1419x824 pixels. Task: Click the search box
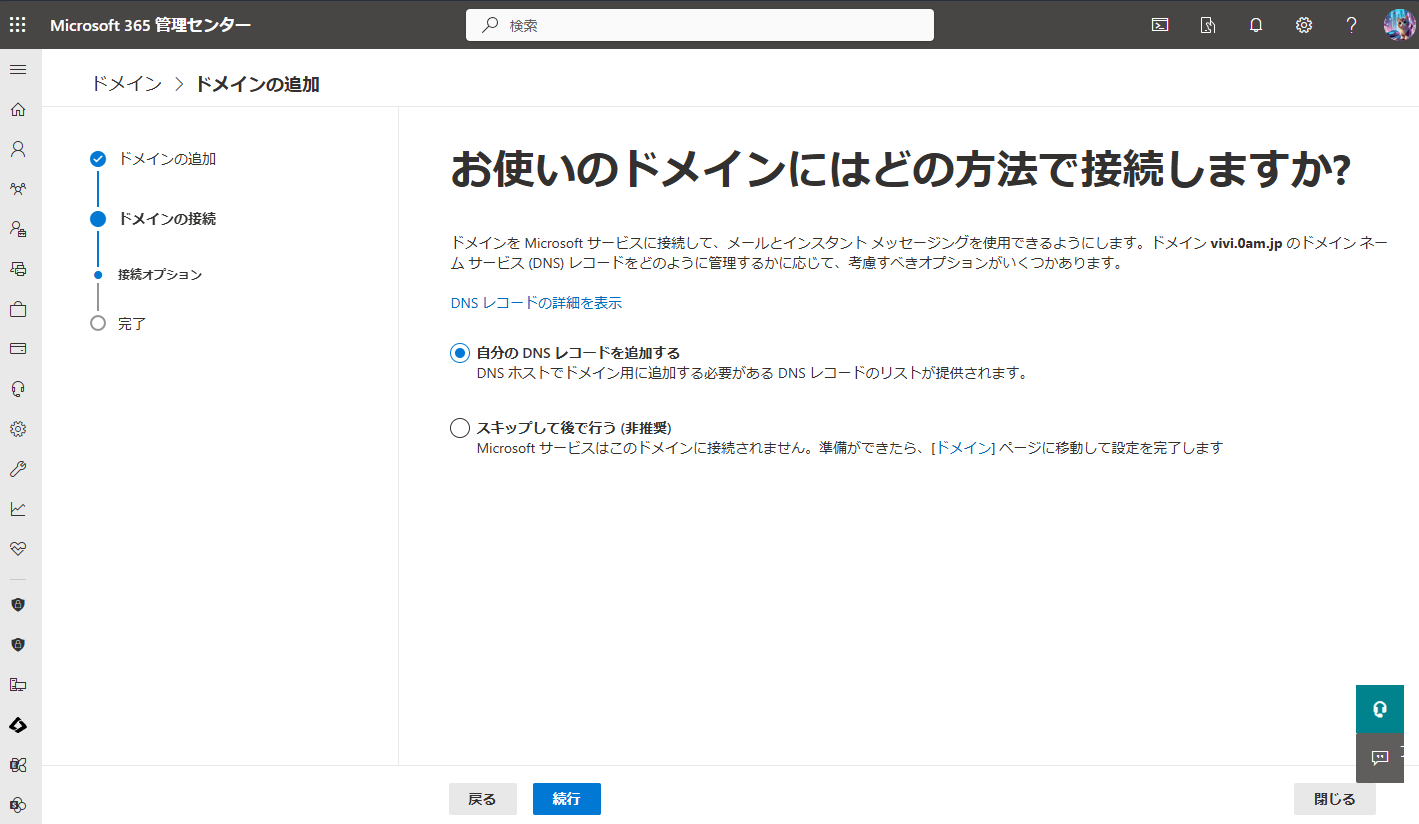click(x=700, y=25)
